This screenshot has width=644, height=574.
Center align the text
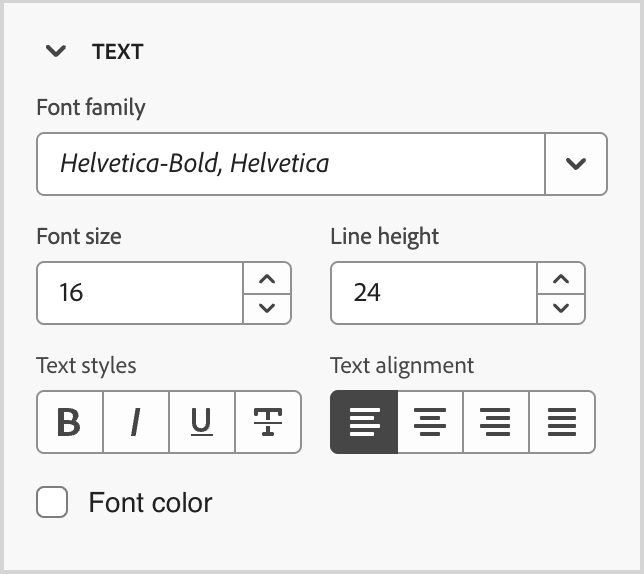pyautogui.click(x=430, y=422)
